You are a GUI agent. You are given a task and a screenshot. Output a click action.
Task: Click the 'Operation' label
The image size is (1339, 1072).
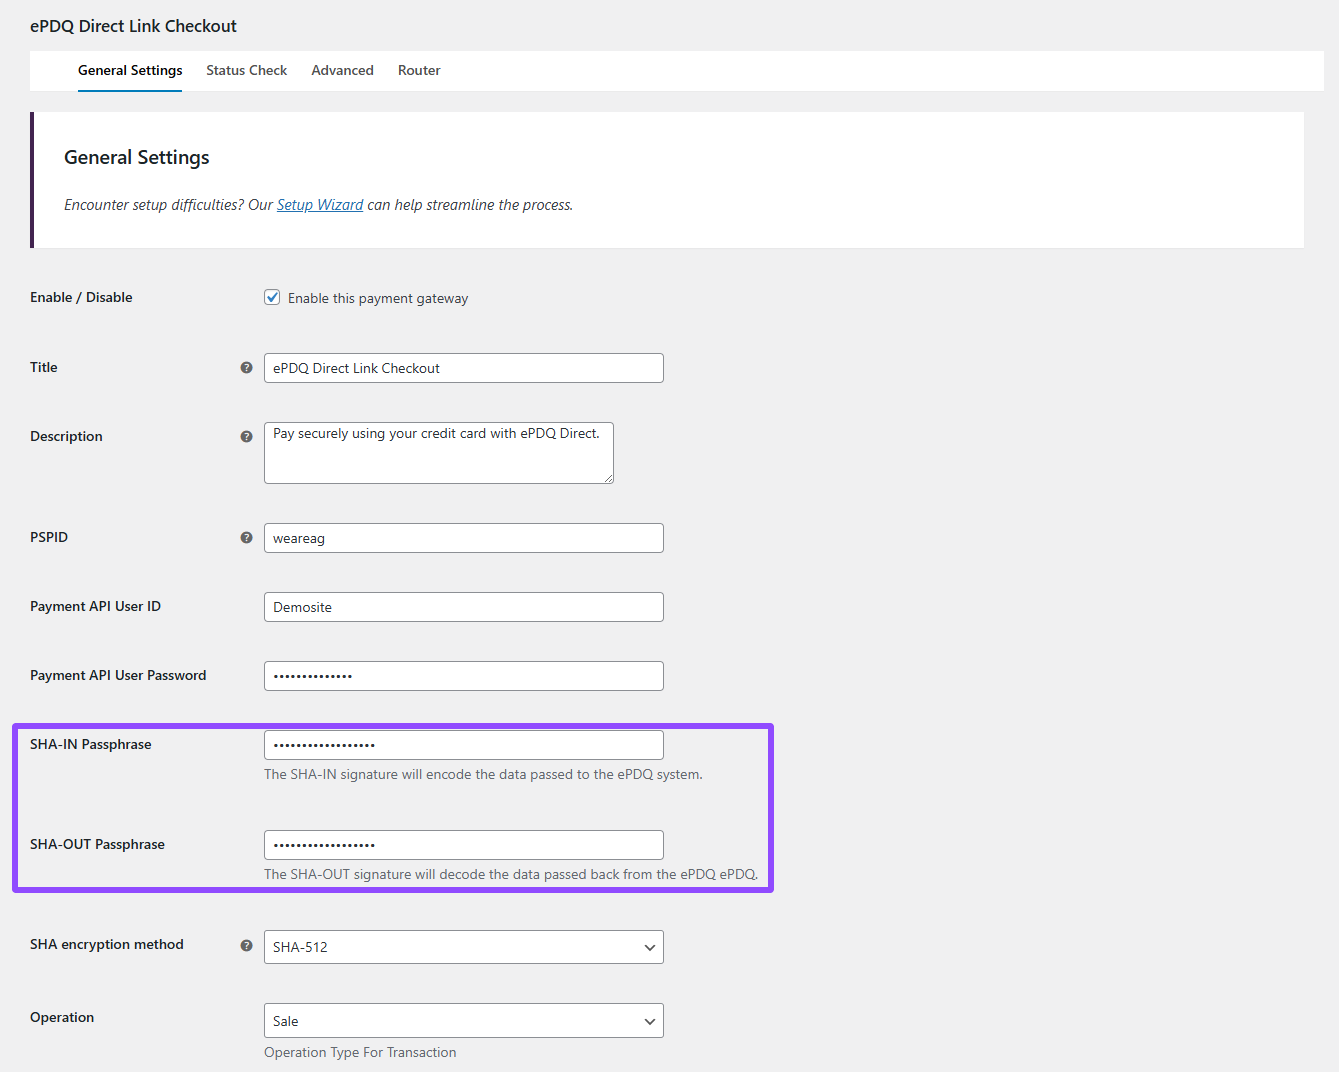click(x=62, y=1018)
